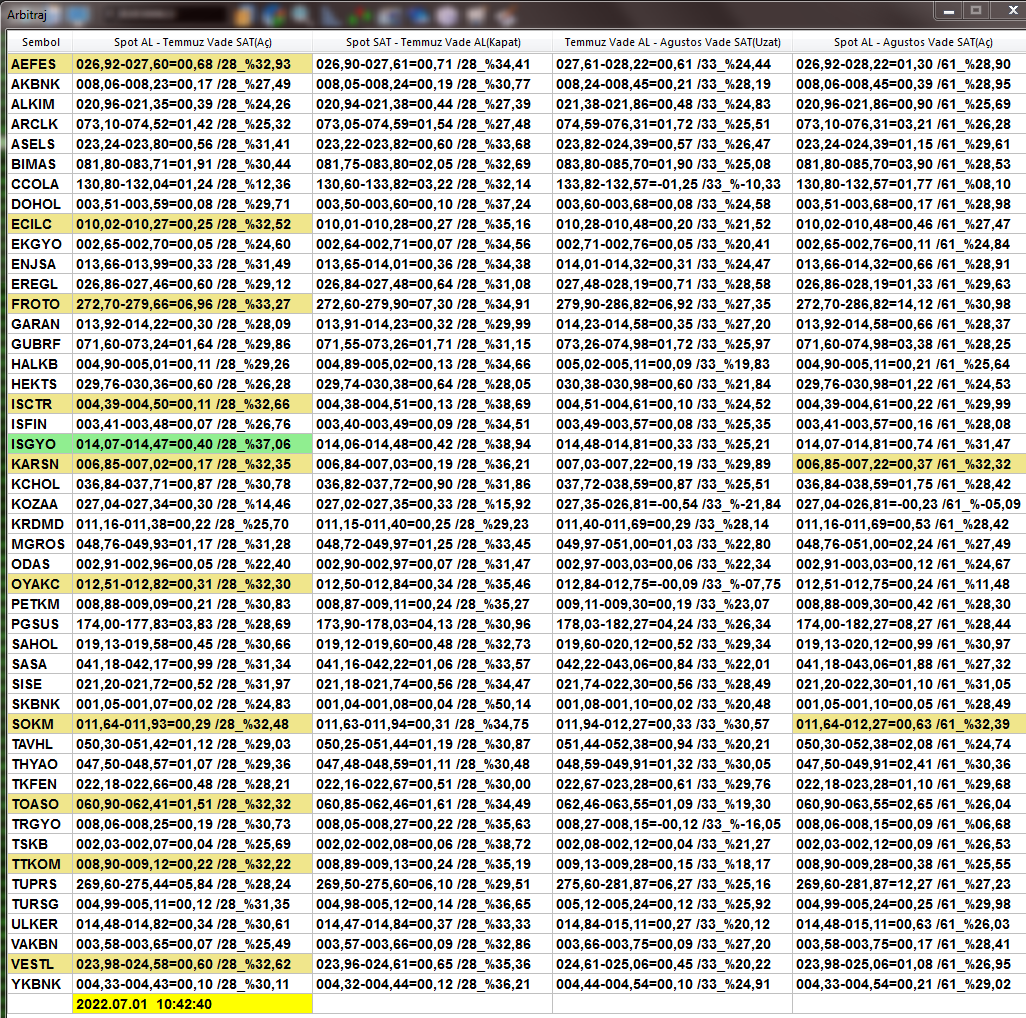Click the TRGYO cell showing %-16,05
The height and width of the screenshot is (1018, 1026).
point(673,824)
